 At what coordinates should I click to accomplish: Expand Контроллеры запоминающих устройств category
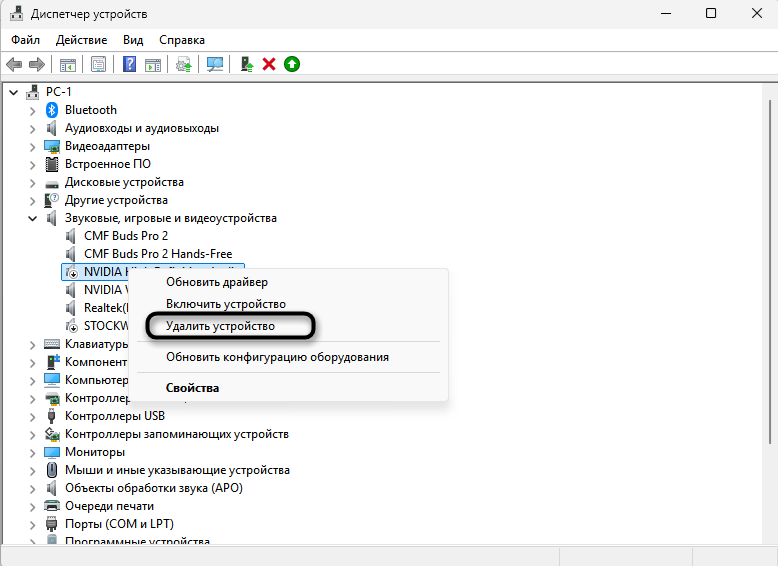33,435
